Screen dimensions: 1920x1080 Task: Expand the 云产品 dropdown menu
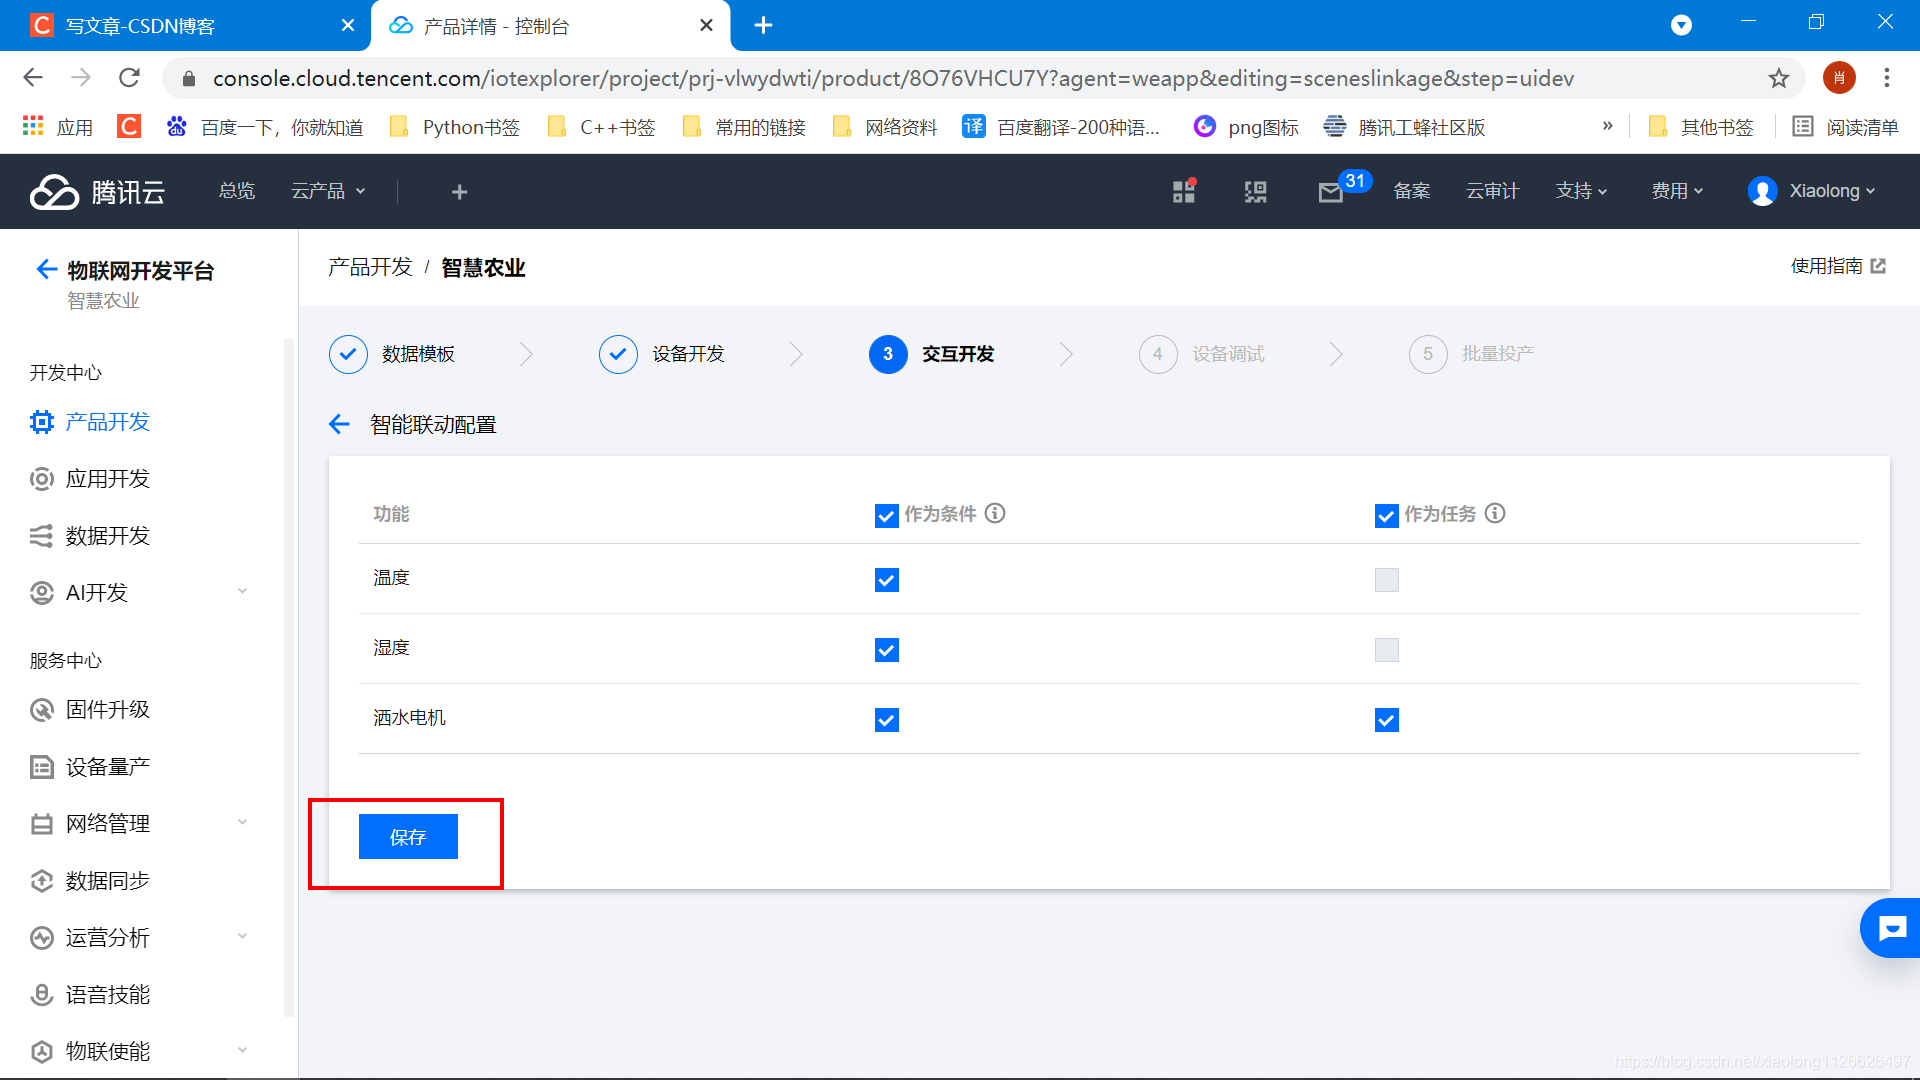click(328, 191)
